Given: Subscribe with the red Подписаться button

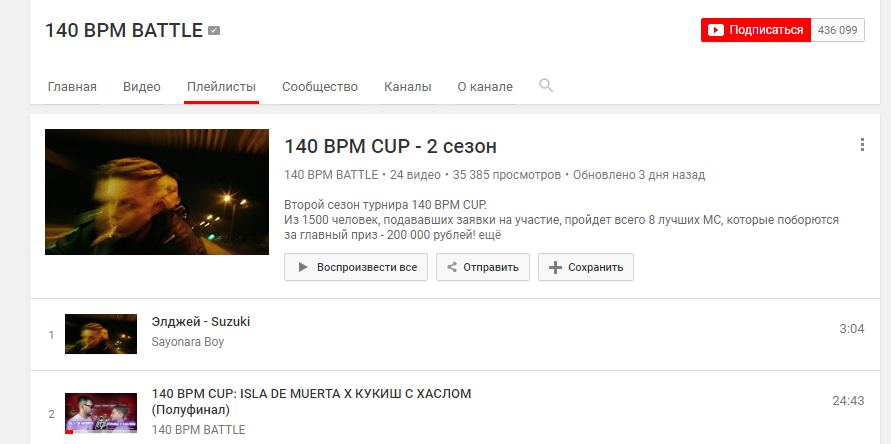Looking at the screenshot, I should pos(756,30).
